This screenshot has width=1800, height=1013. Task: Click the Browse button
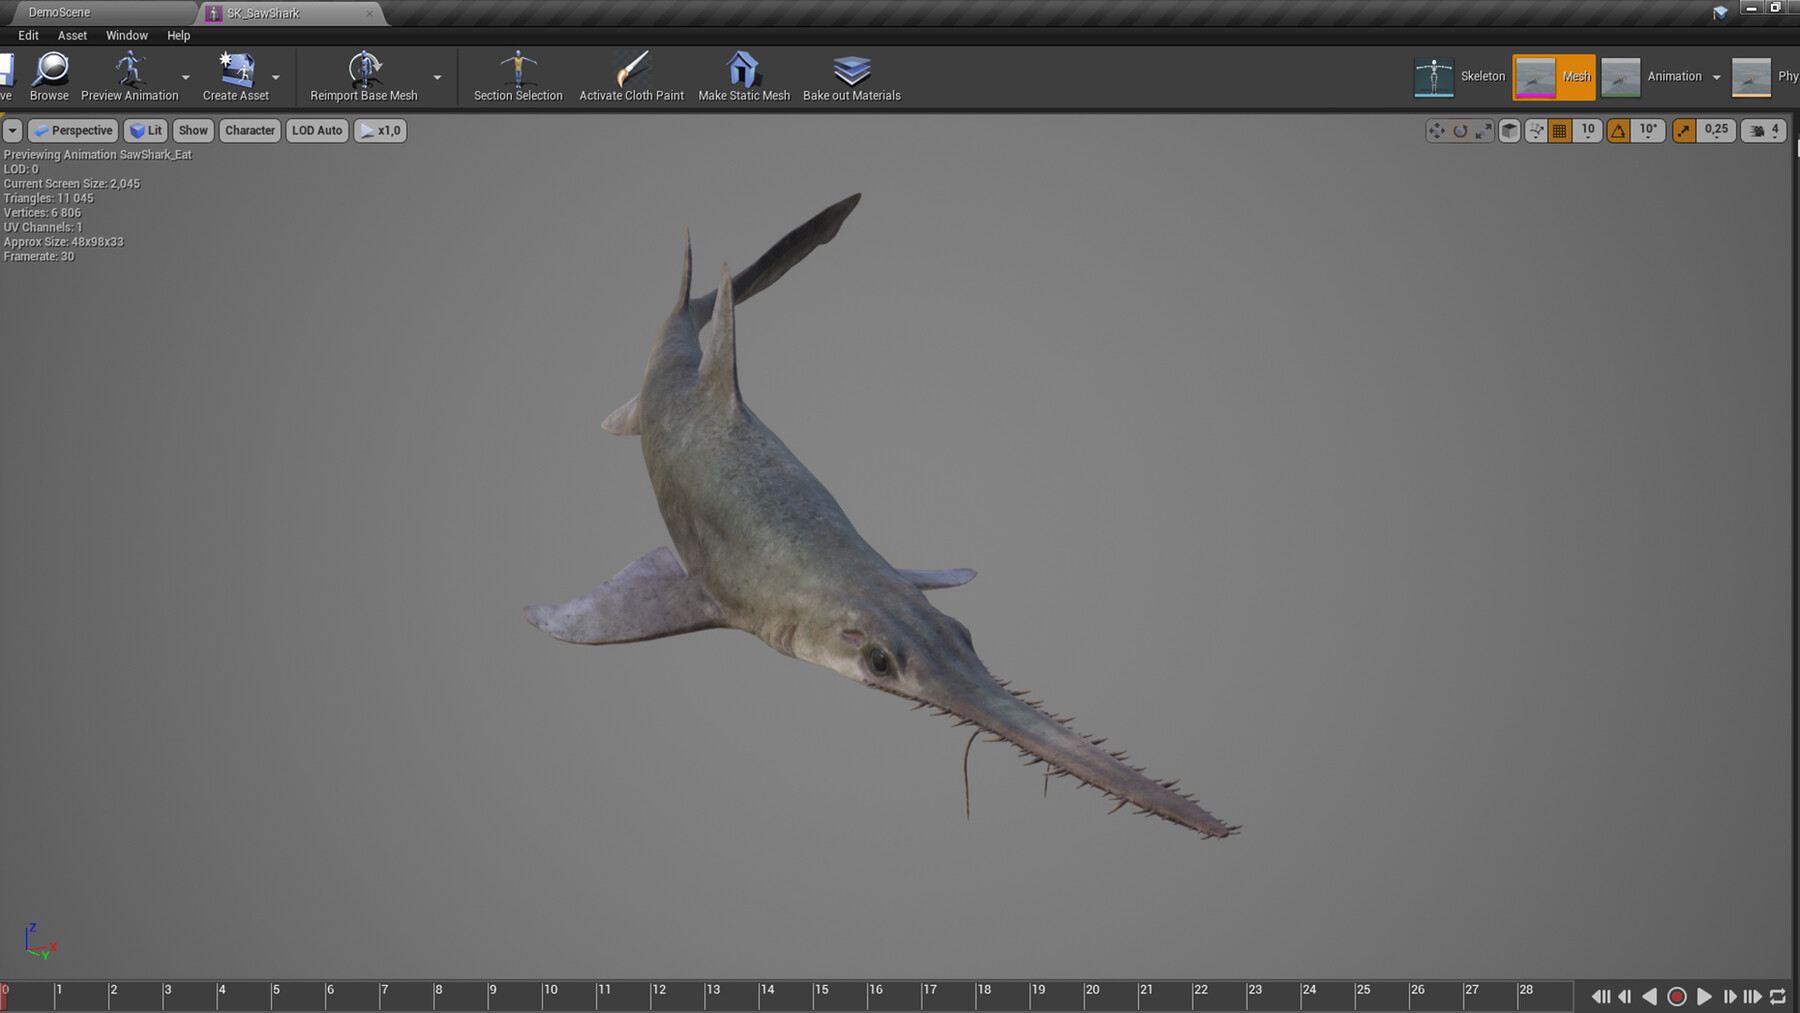tap(48, 76)
